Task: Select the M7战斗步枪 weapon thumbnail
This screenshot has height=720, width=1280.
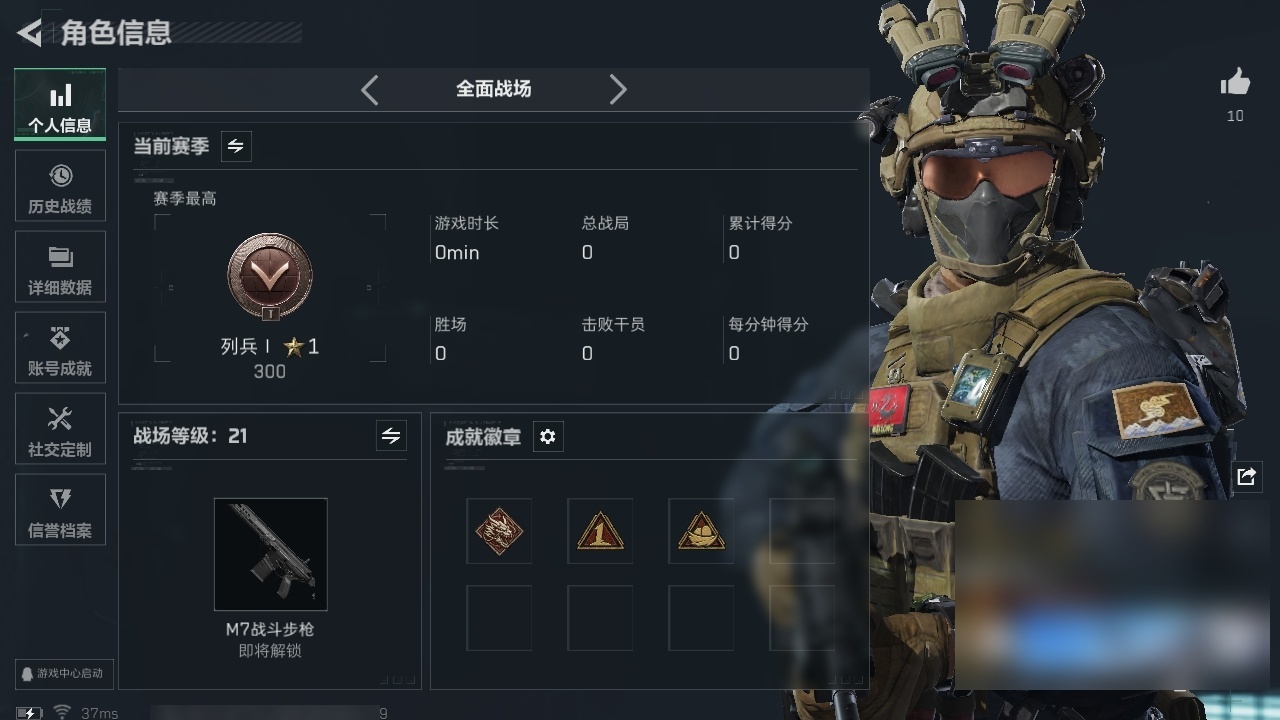Action: tap(270, 554)
